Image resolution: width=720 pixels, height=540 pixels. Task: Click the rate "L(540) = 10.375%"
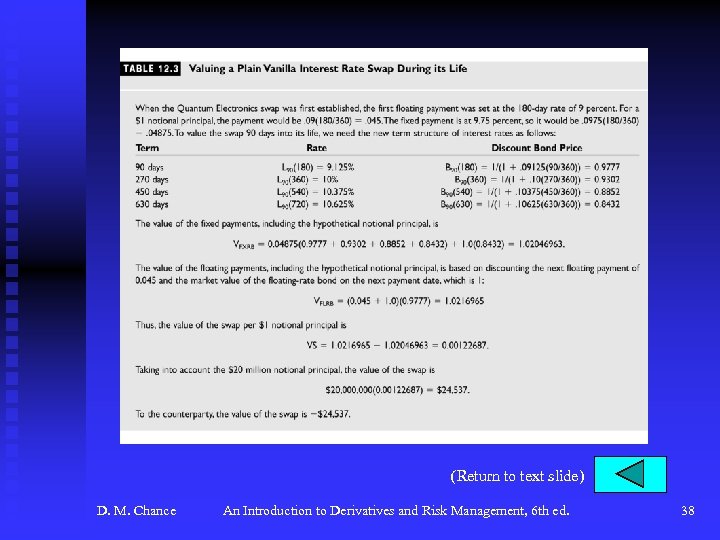[x=315, y=192]
